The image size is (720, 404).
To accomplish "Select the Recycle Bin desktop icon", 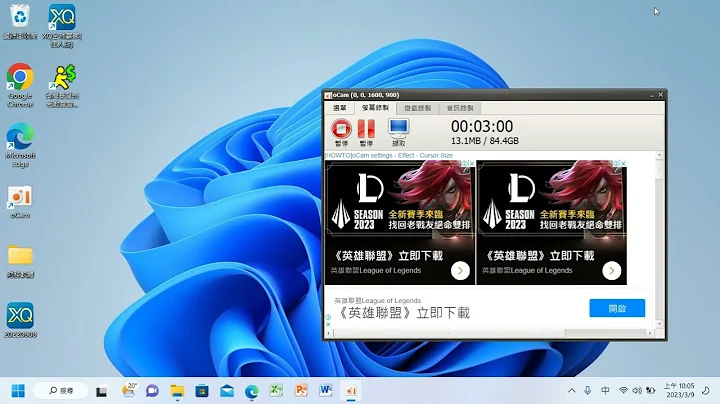I will click(x=20, y=21).
